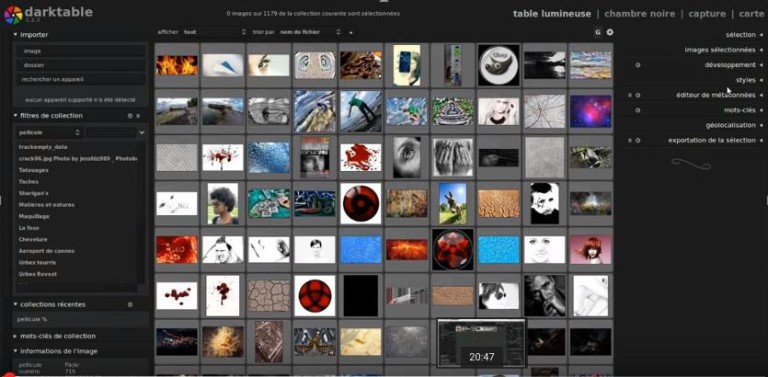Switch to the carte view
Viewport: 768px width, 377px height.
click(x=751, y=14)
